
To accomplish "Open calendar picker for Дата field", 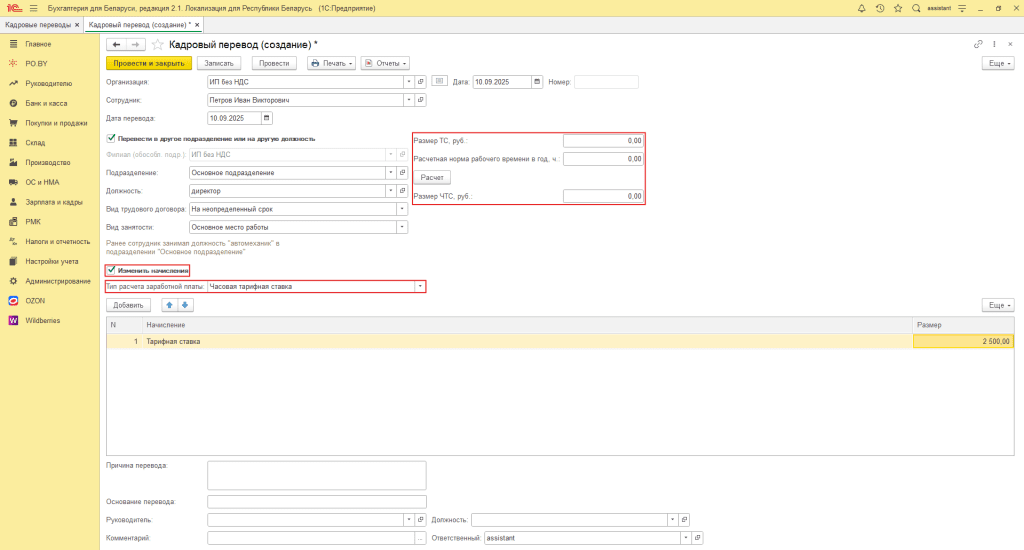I will (x=537, y=82).
